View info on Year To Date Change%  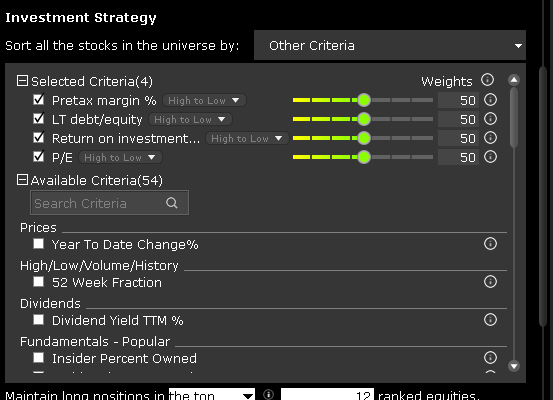click(490, 243)
